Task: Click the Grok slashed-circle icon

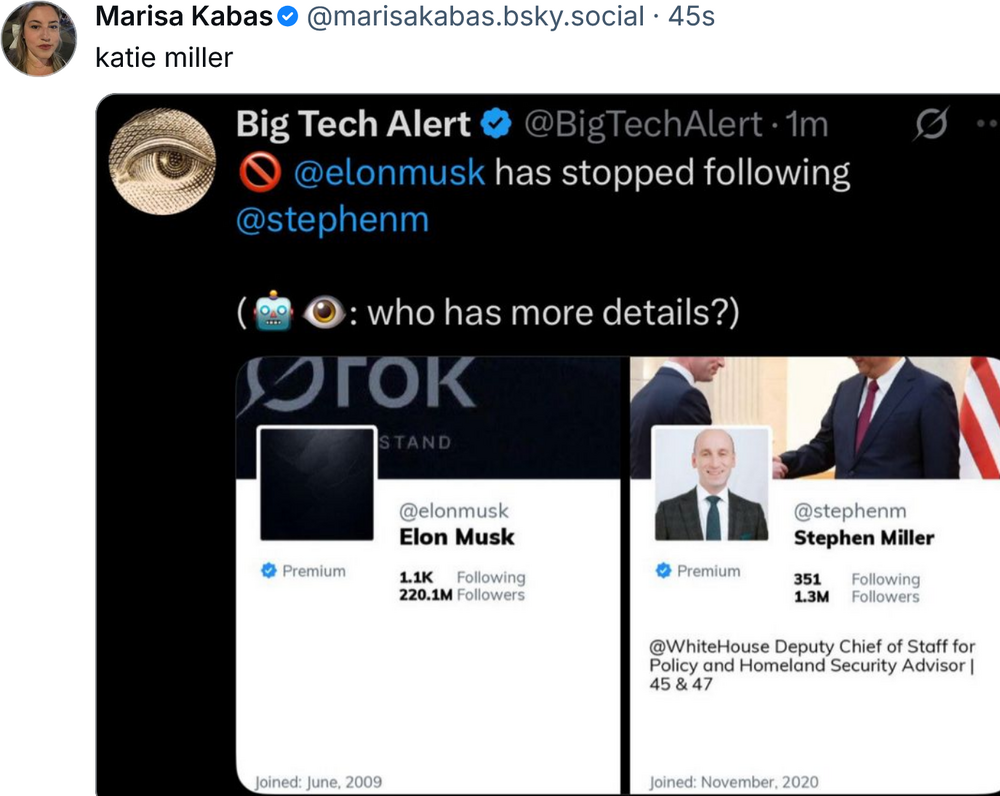Action: click(x=931, y=125)
